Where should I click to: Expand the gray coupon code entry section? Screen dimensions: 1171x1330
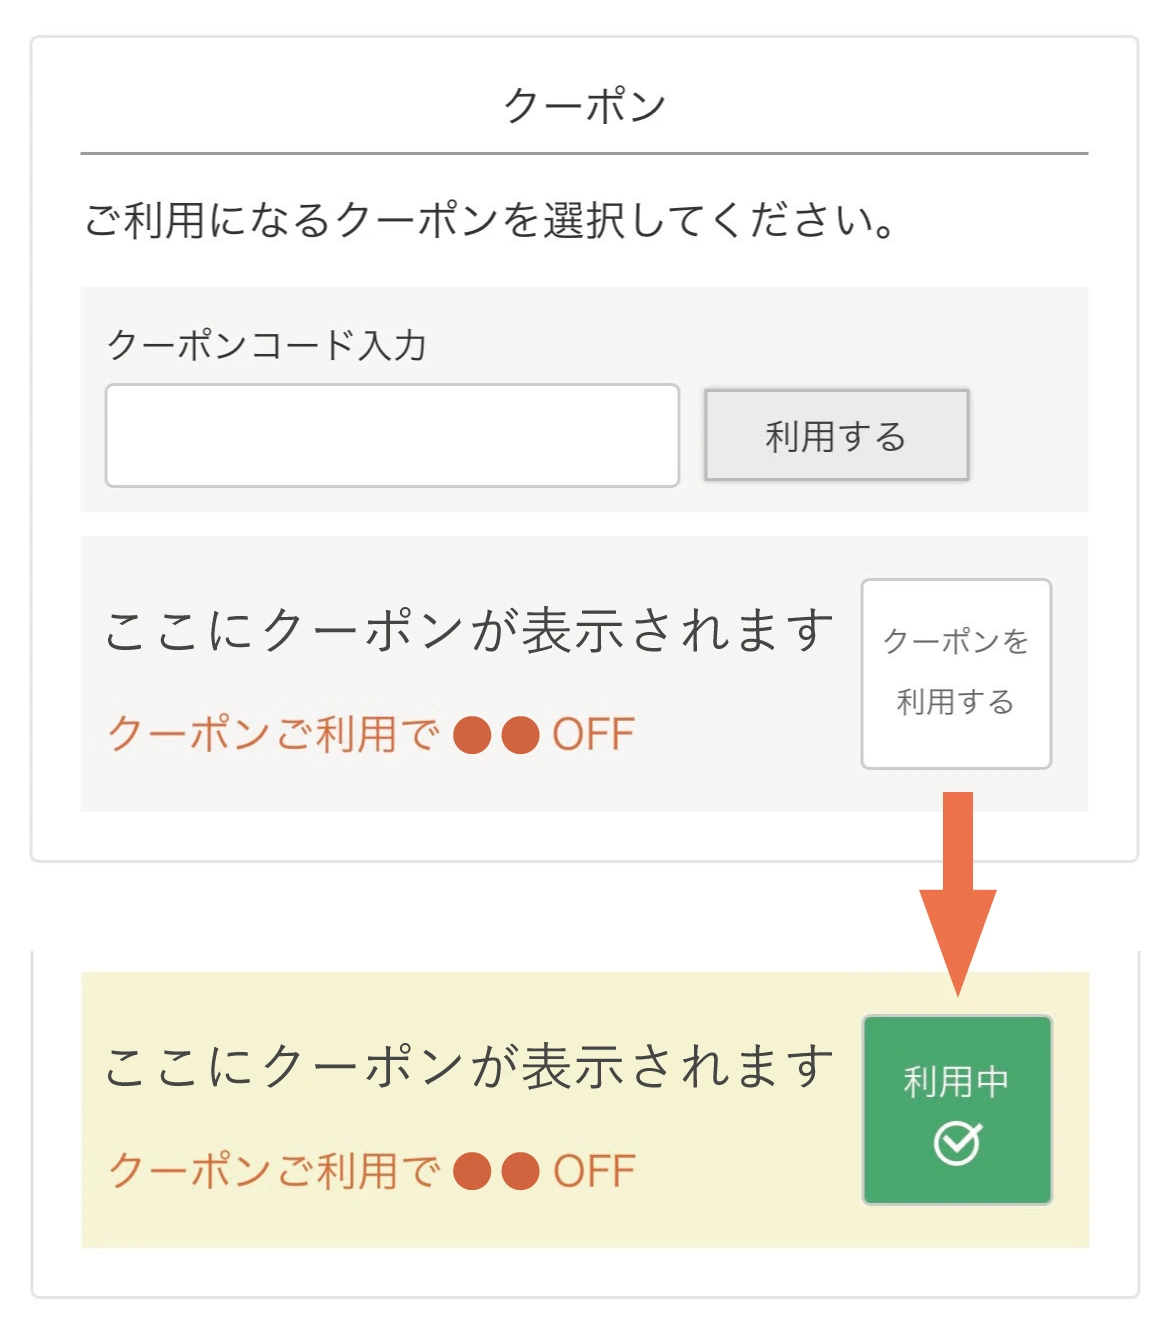tap(585, 400)
